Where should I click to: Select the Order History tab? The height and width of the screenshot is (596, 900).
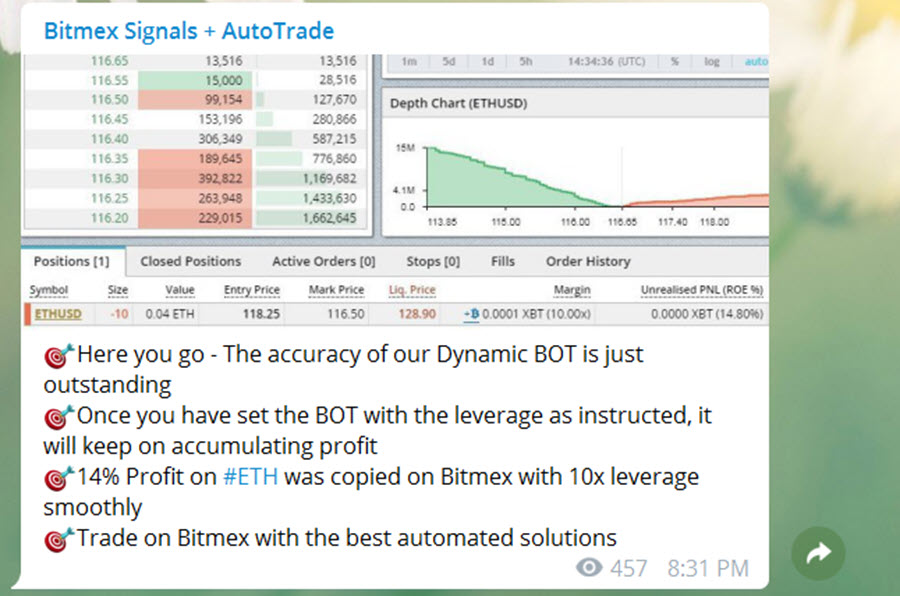(588, 261)
